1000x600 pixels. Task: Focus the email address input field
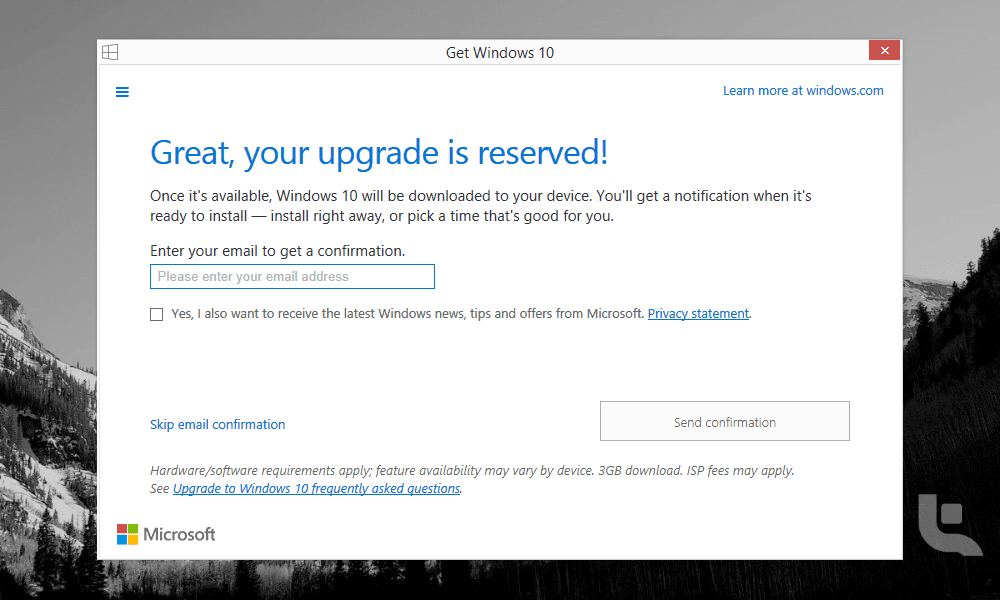[292, 277]
